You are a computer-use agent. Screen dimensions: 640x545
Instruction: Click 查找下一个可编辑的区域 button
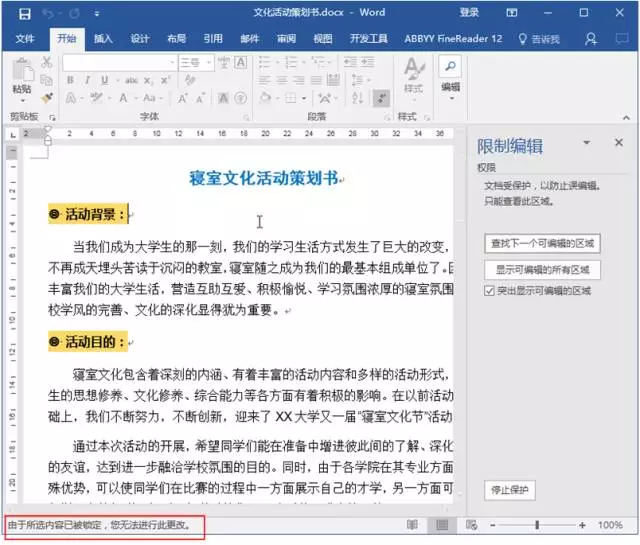point(542,244)
